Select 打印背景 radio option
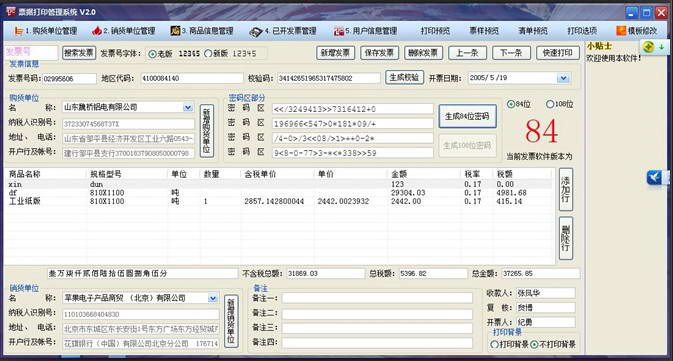This screenshot has height=361, width=673. tap(494, 344)
